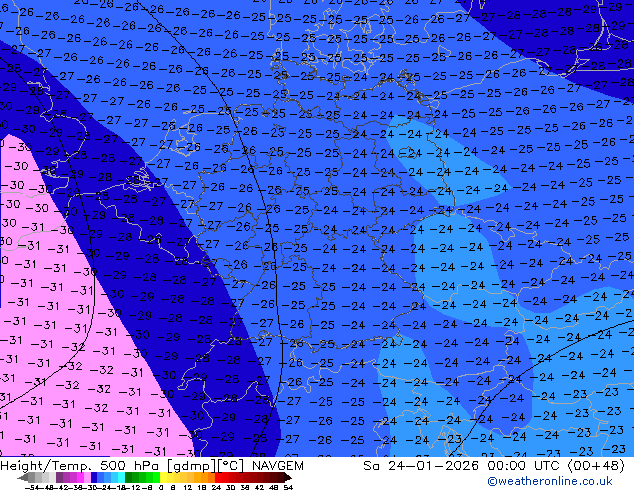Viewport: 634px width, 490px height.
Task: Click the pale pink legend swatch left of dark blue
Action: (87, 477)
